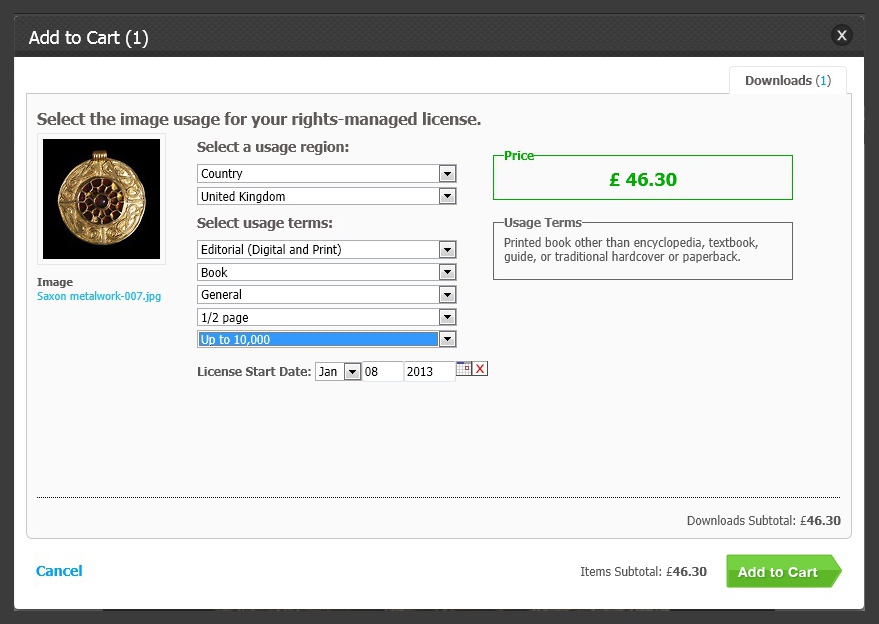Open the Up to 10,000 print run dropdown
Image resolution: width=879 pixels, height=624 pixels.
(x=447, y=340)
